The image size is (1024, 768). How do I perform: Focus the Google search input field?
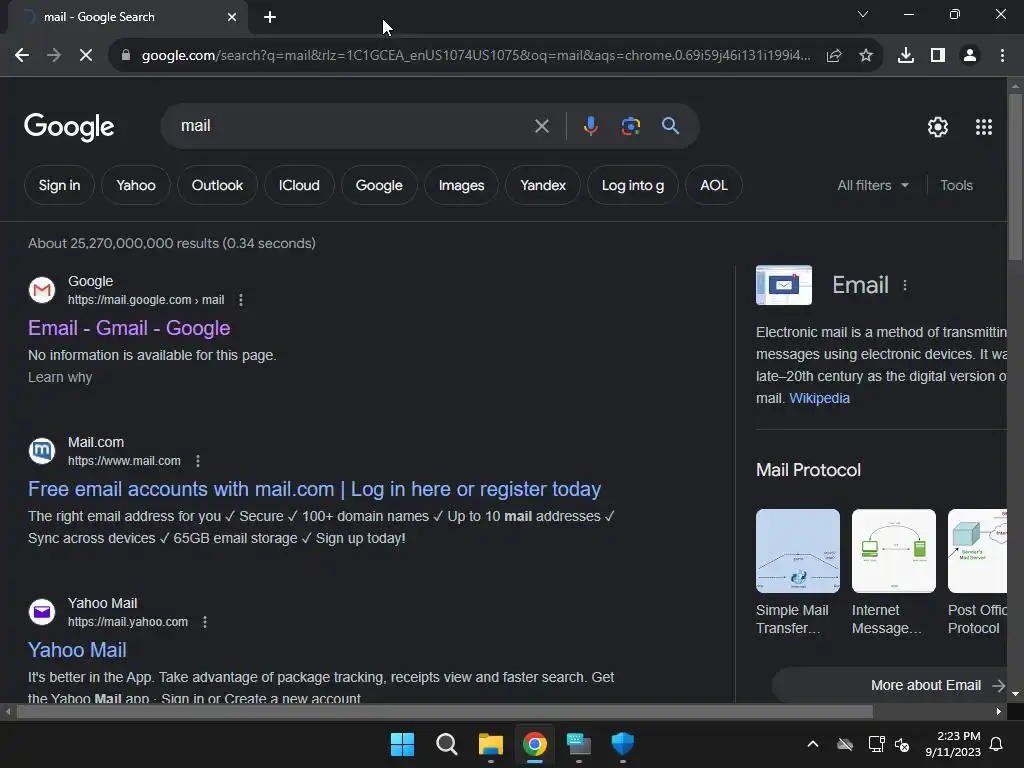[353, 126]
